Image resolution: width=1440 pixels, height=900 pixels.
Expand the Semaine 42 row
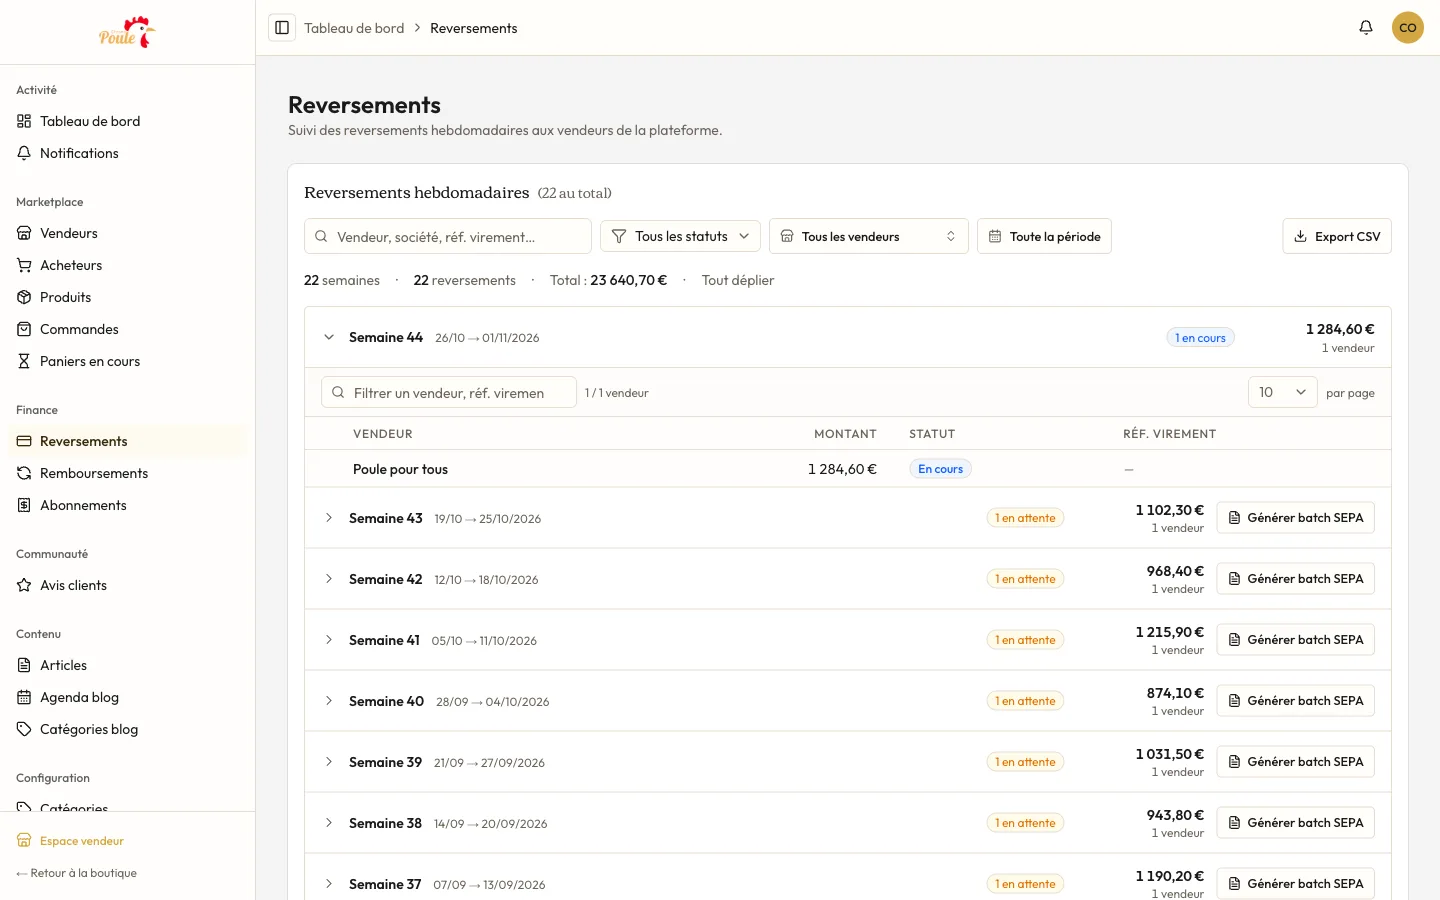click(x=329, y=579)
